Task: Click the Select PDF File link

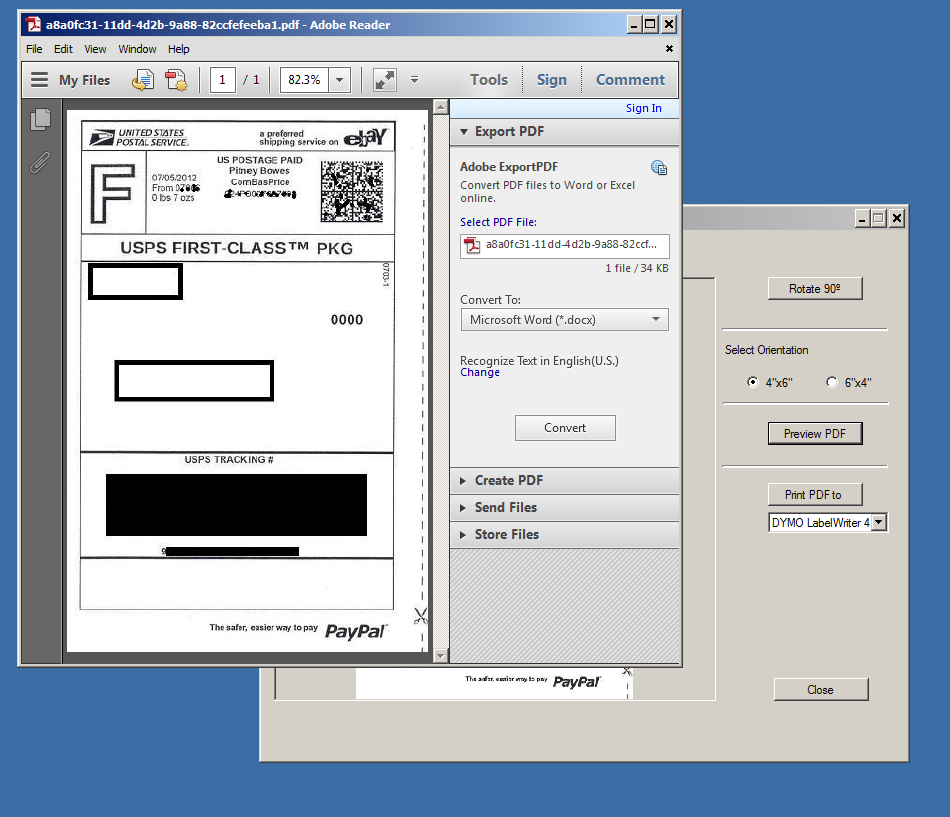Action: [x=498, y=222]
